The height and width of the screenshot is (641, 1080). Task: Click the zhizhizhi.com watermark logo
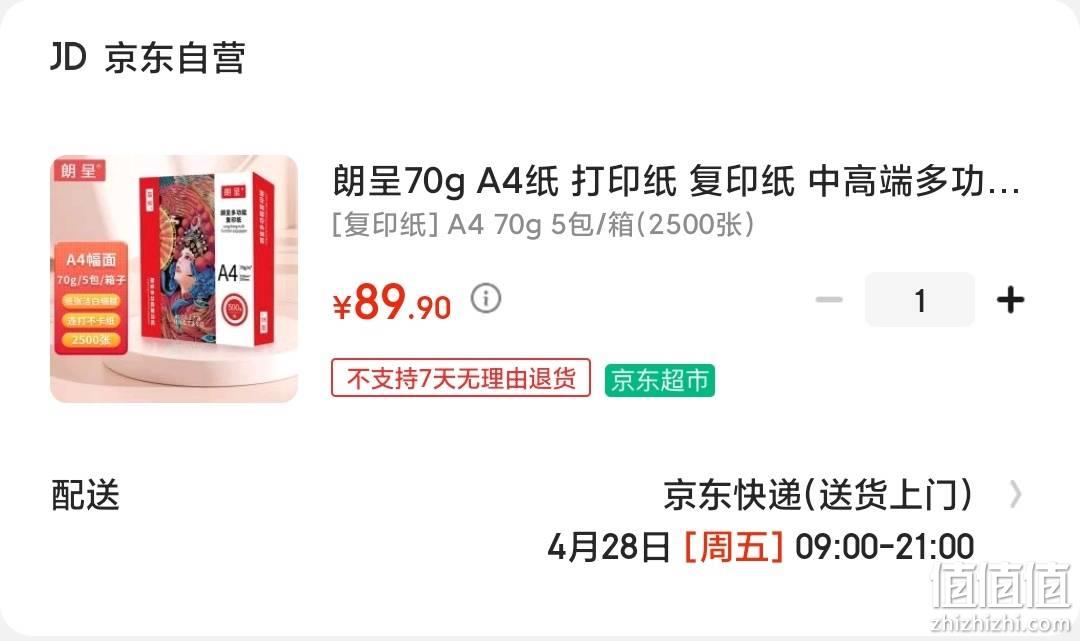coord(1000,596)
